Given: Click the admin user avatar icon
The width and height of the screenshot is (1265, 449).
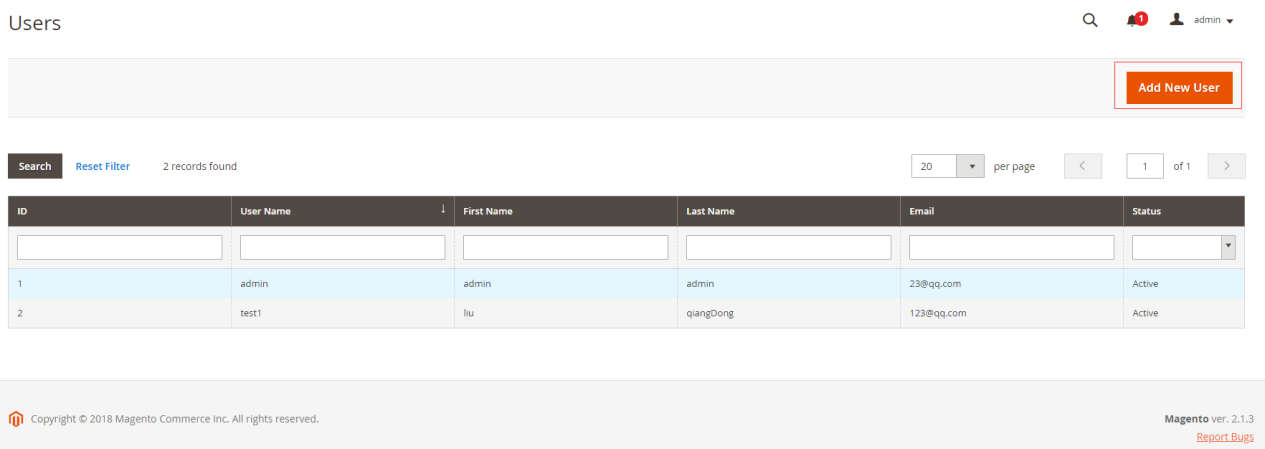Looking at the screenshot, I should [1177, 19].
